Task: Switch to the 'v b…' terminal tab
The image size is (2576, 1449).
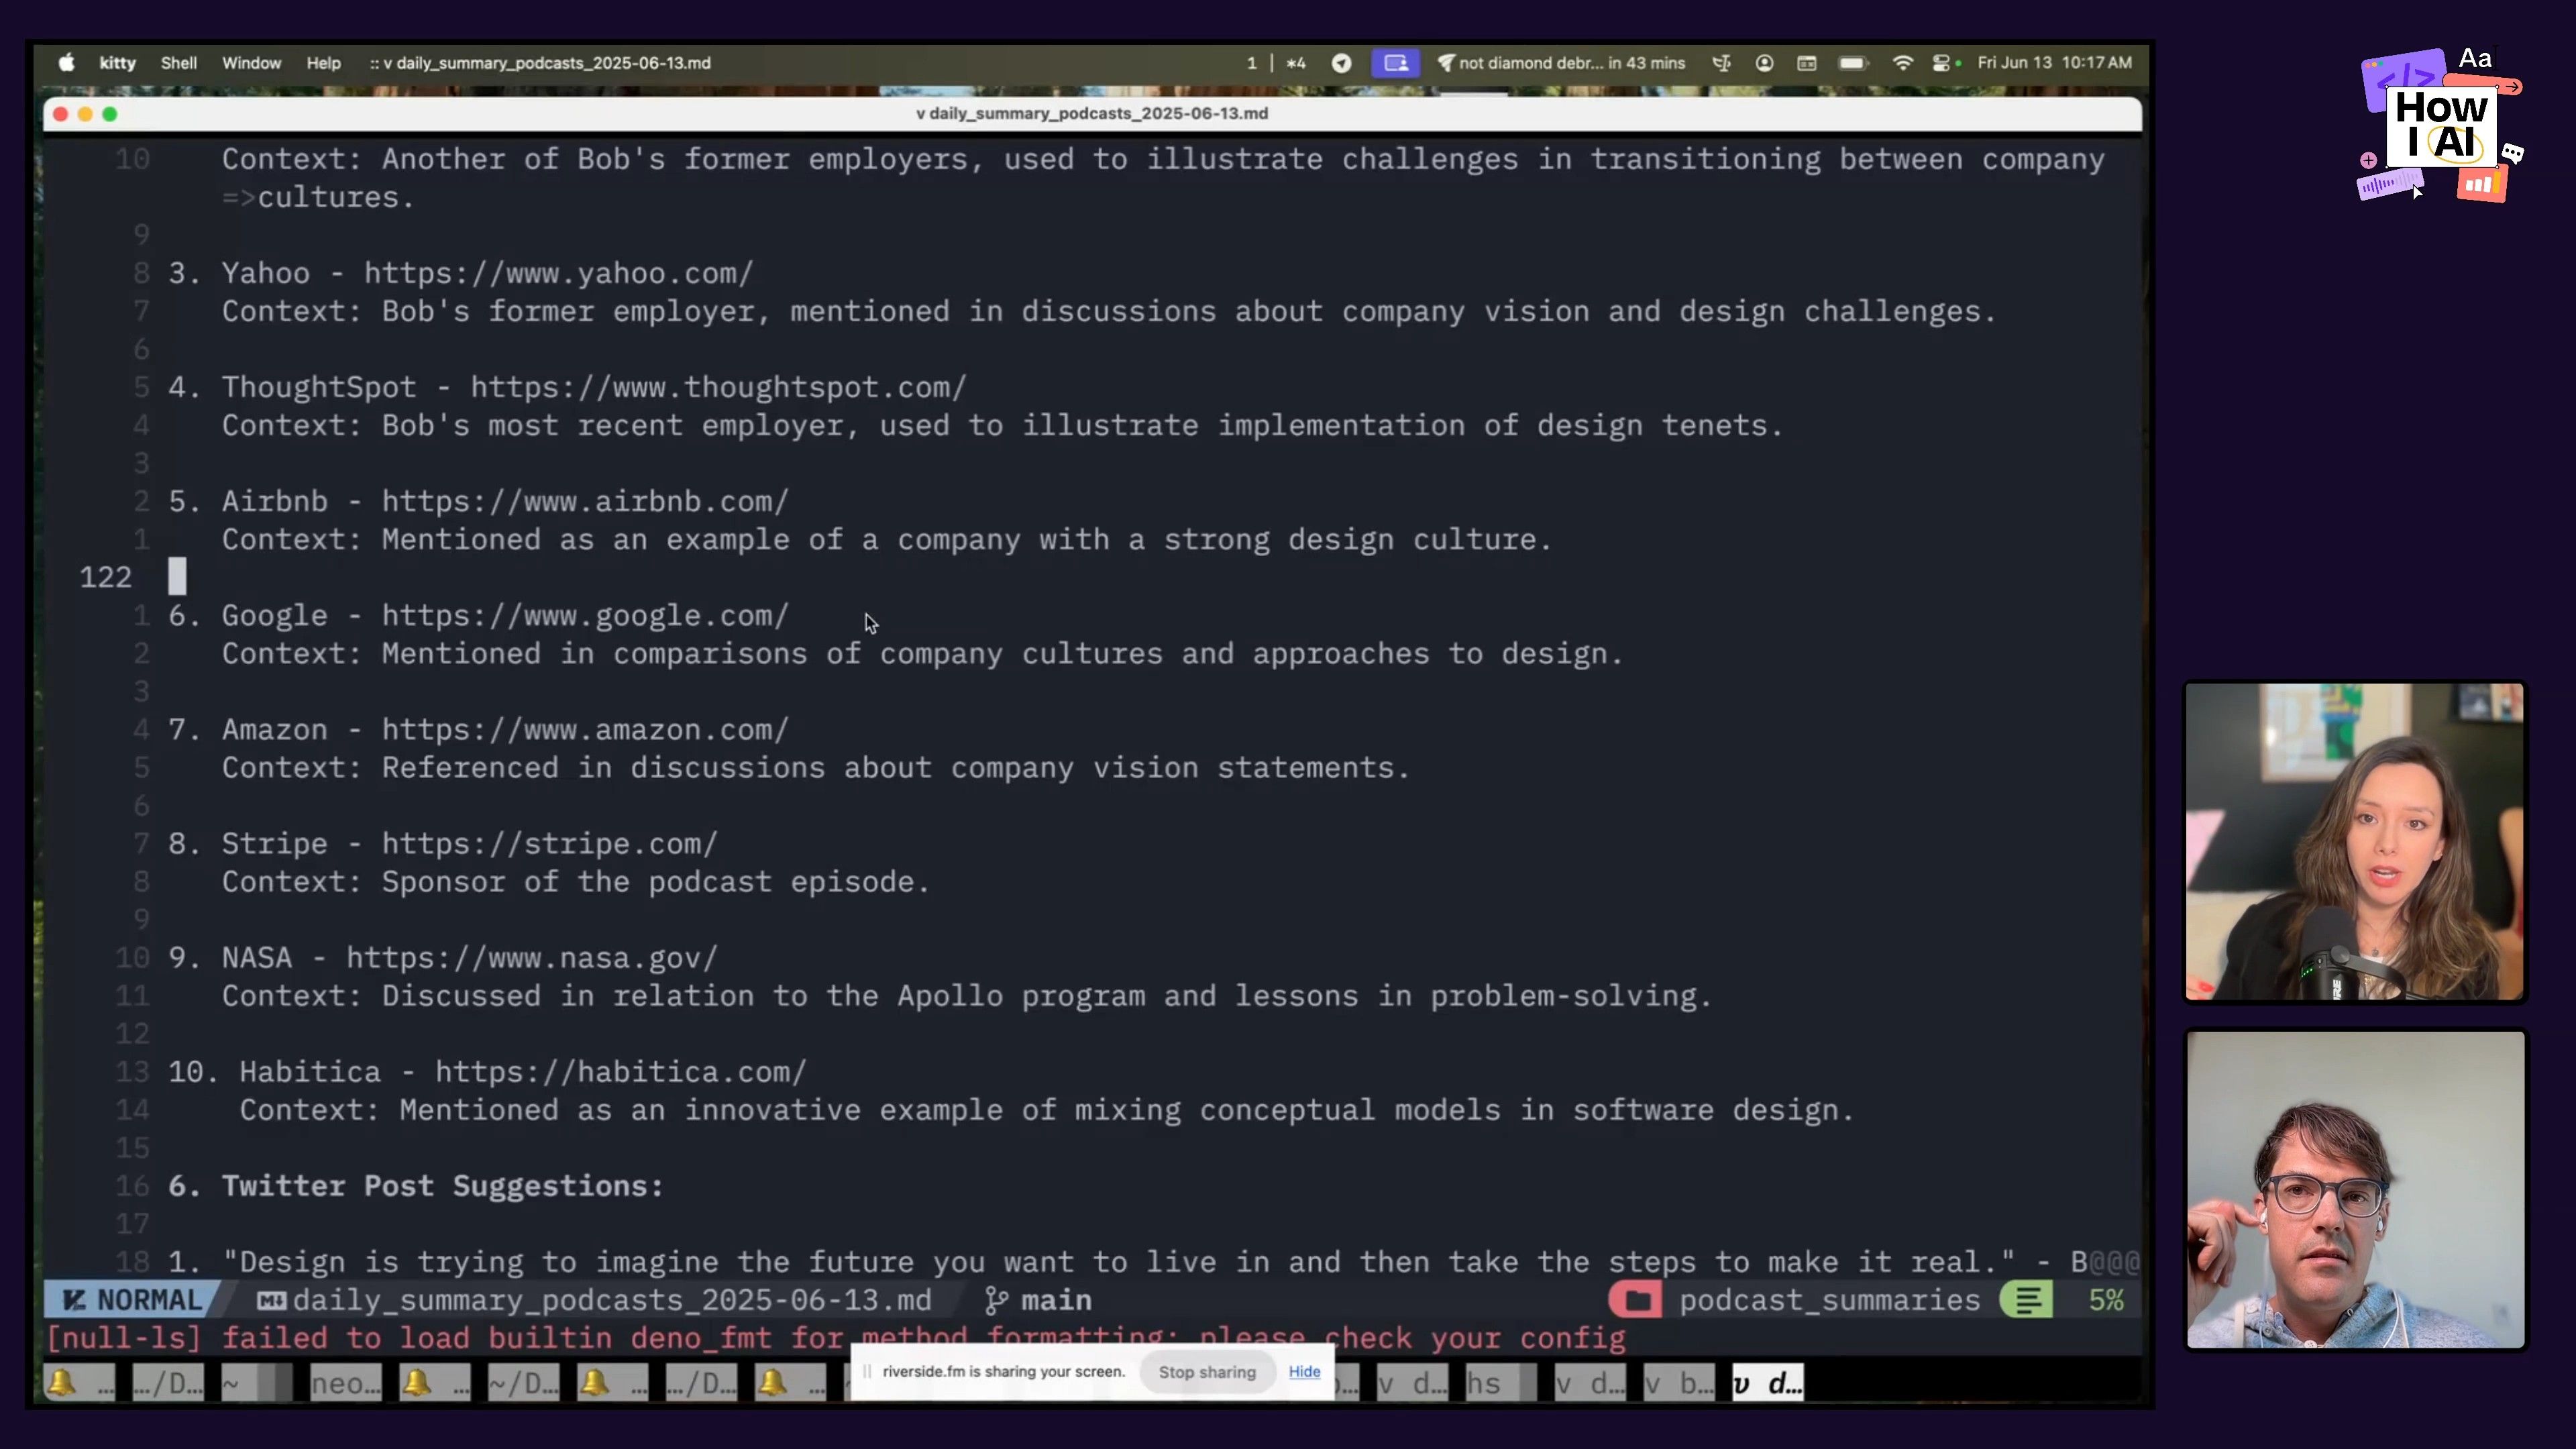Action: pyautogui.click(x=1679, y=1383)
